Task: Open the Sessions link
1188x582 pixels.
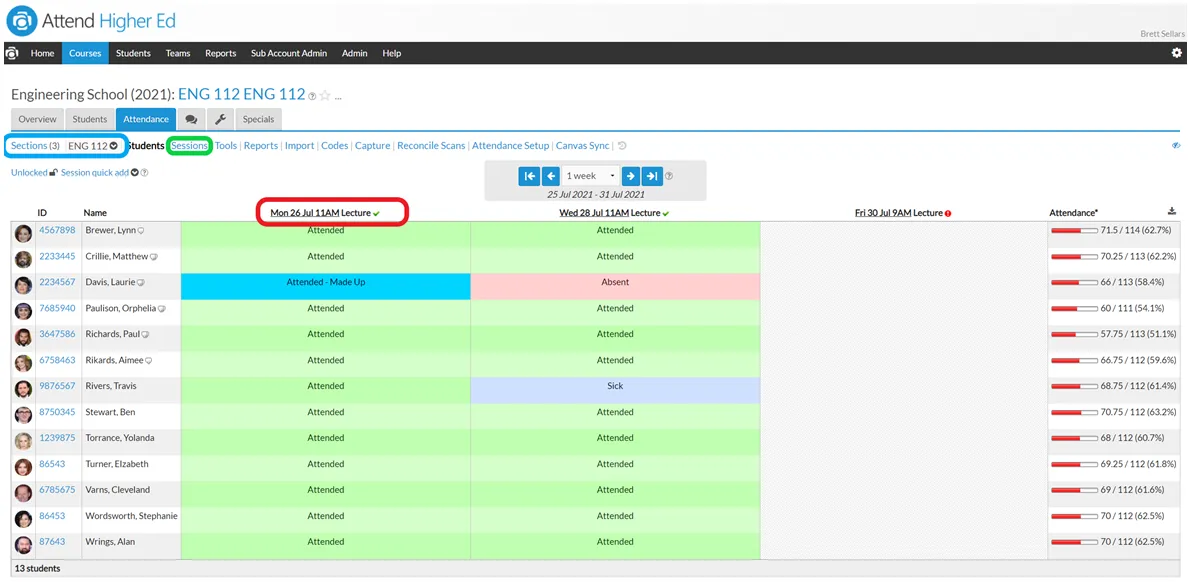Action: 189,146
